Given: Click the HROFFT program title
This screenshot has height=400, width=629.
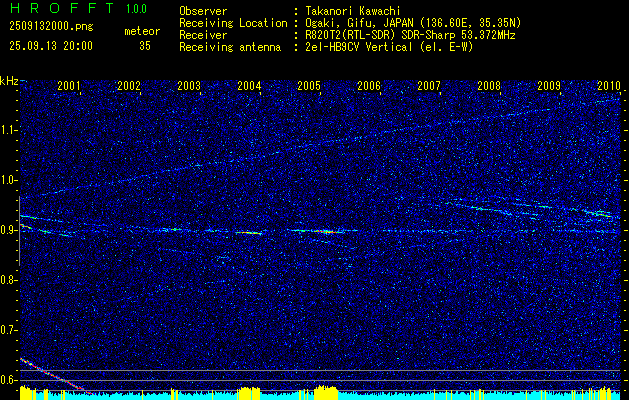Looking at the screenshot, I should tap(61, 8).
